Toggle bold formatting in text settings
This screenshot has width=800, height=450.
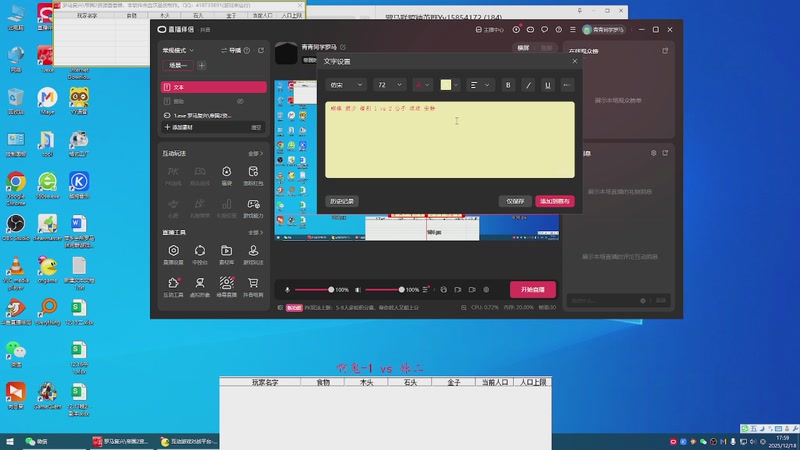point(508,85)
